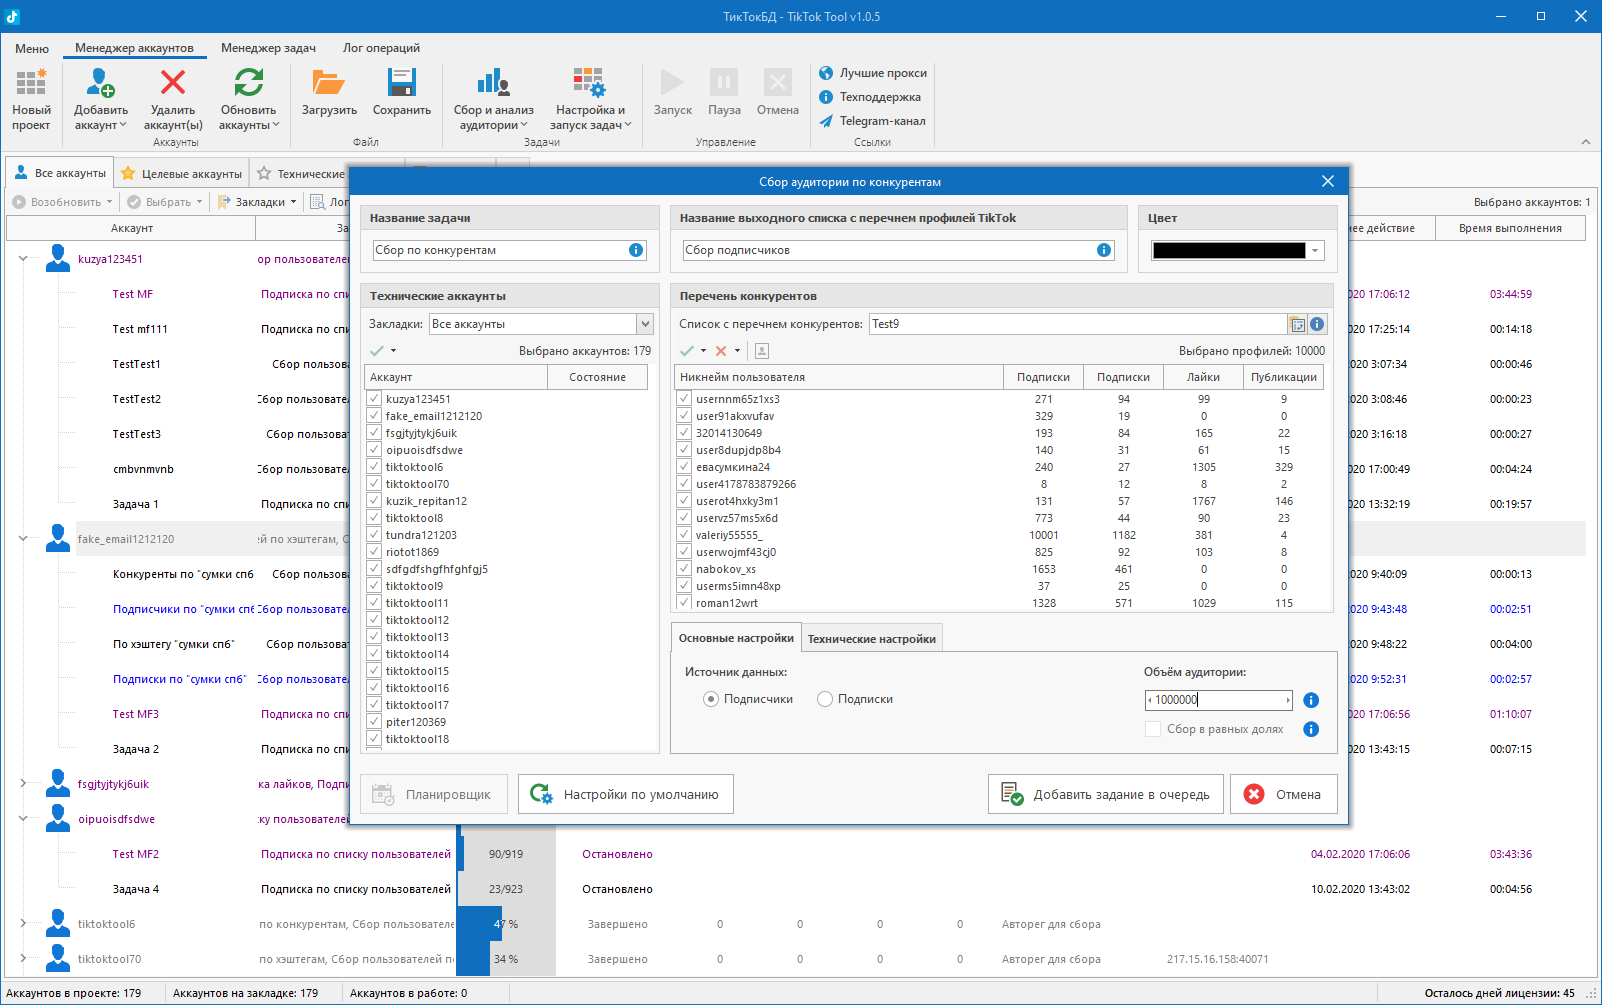Click the Load file folder icon
Image resolution: width=1602 pixels, height=1005 pixels.
329,84
